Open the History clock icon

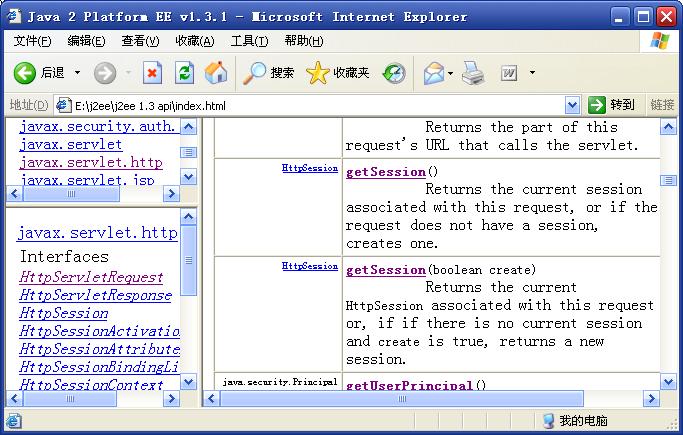click(394, 73)
